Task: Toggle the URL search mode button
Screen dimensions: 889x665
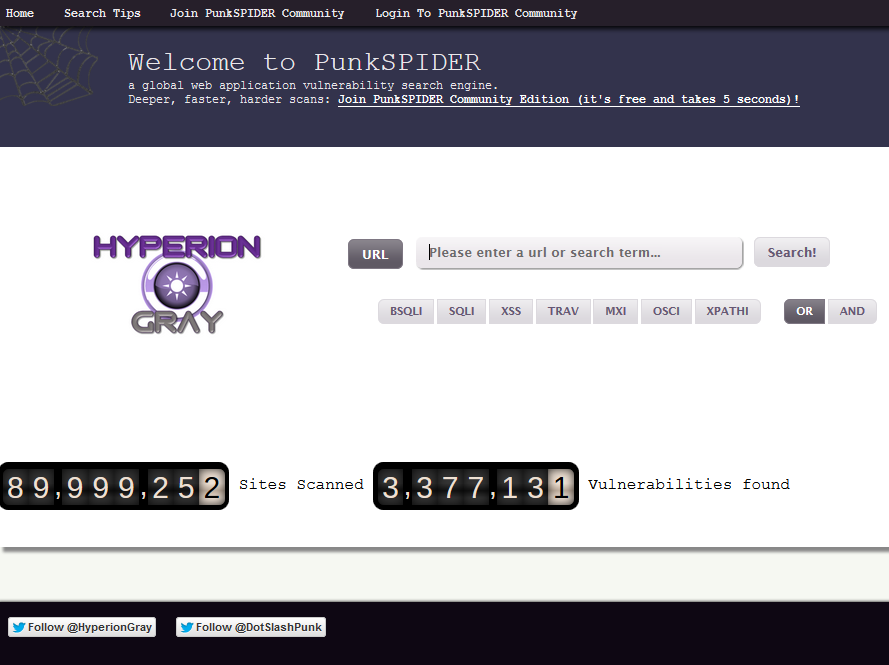Action: (x=375, y=254)
